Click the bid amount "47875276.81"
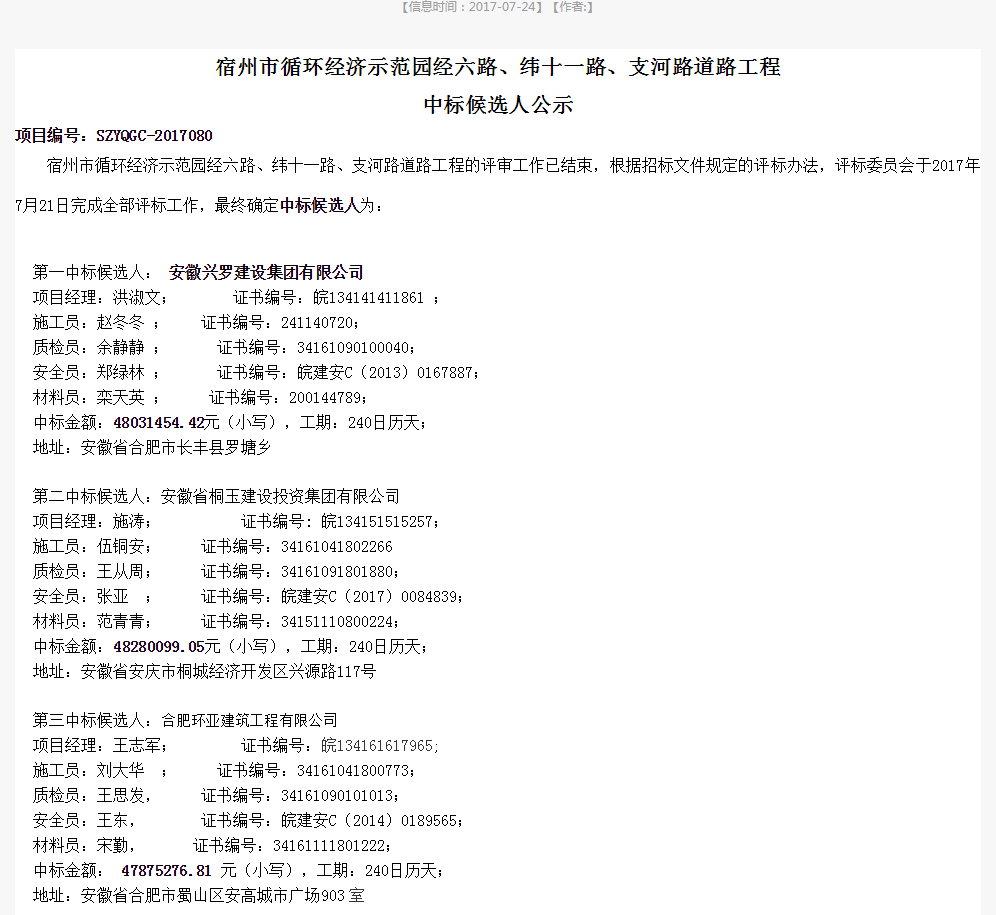996x915 pixels. (166, 871)
